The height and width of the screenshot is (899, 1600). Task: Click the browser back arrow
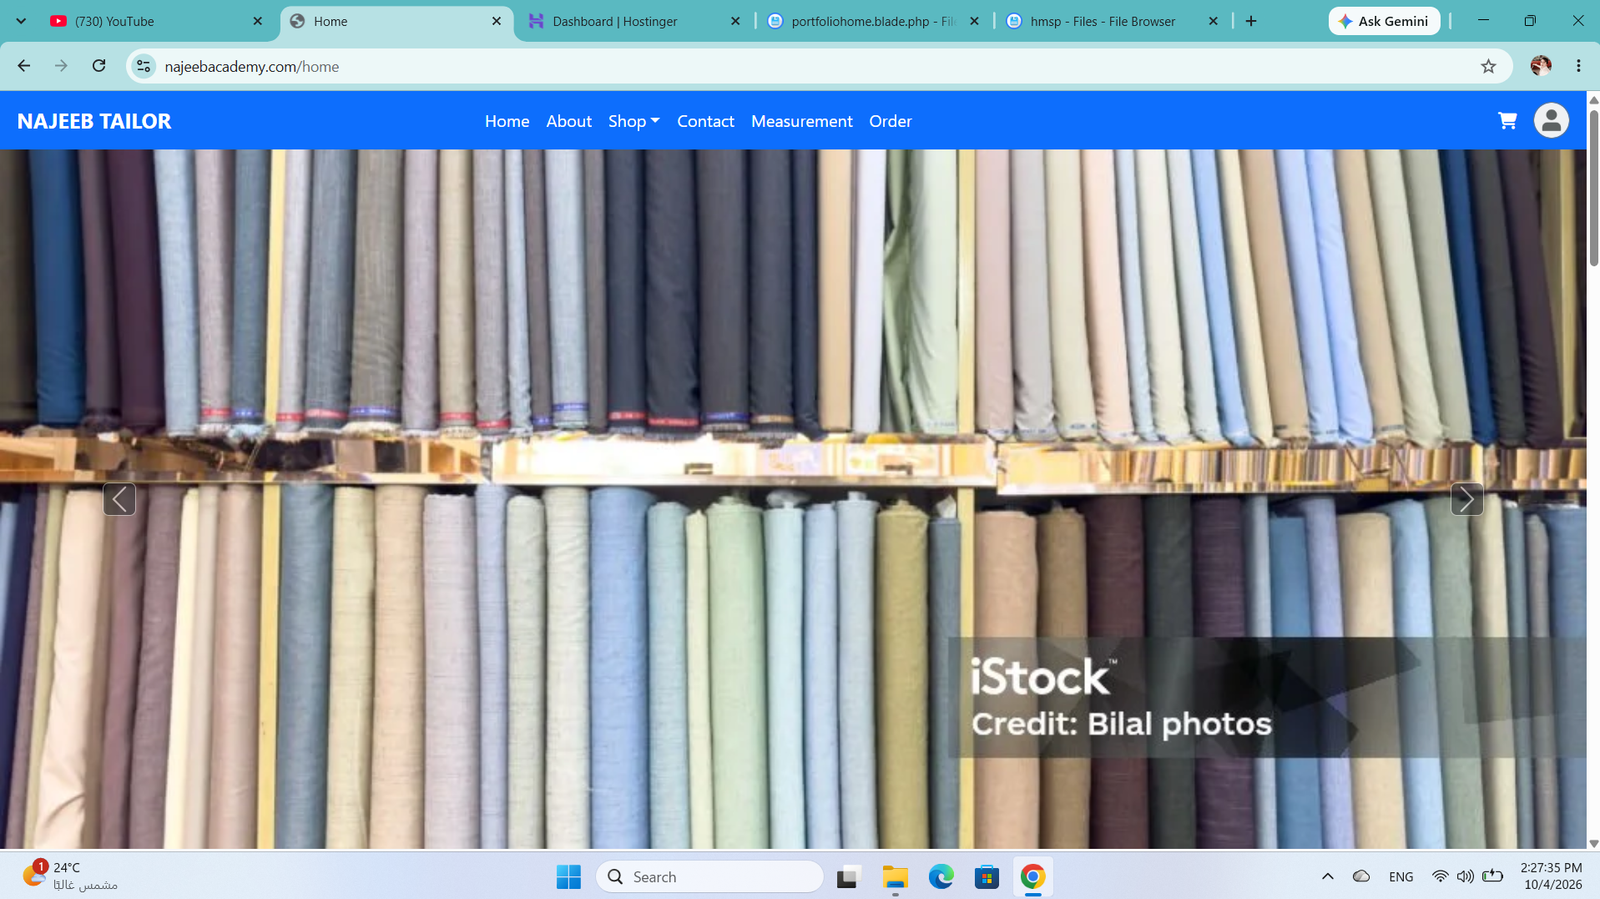click(x=24, y=66)
